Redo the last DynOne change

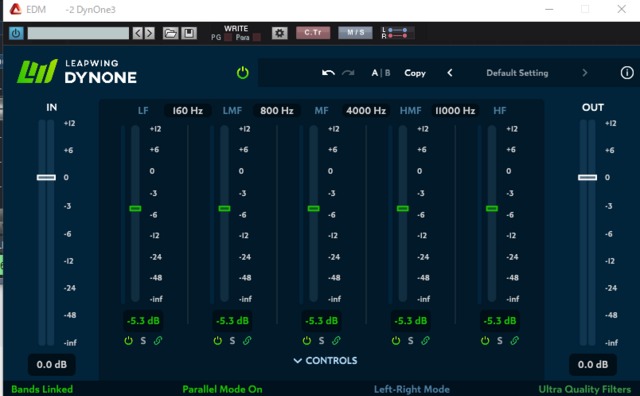pyautogui.click(x=348, y=73)
